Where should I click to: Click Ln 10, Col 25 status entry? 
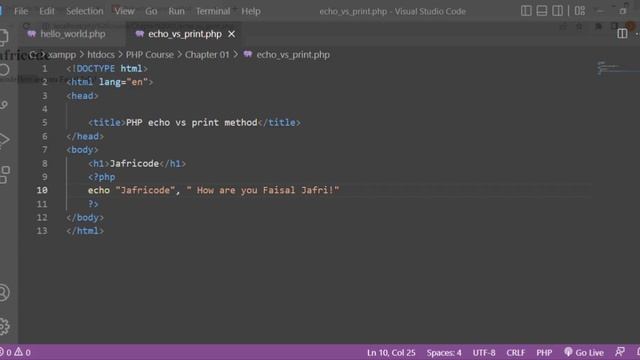pos(391,352)
